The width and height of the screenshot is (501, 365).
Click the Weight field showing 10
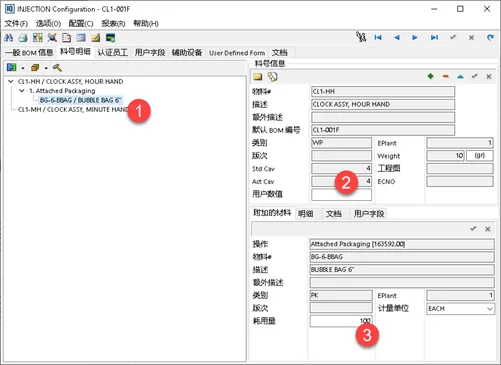tap(446, 155)
